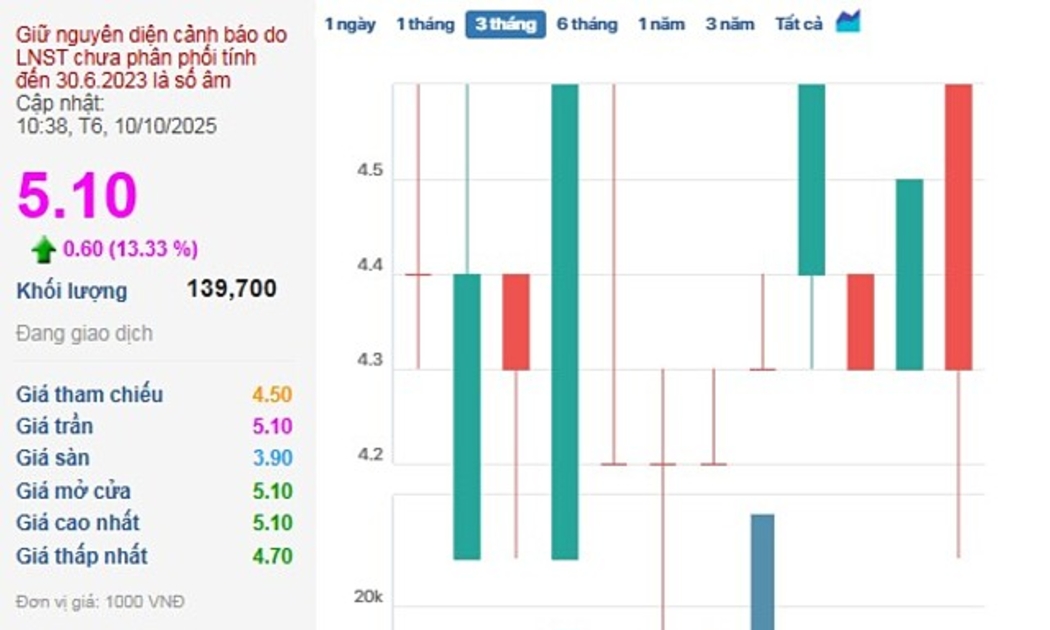Click the rightmost red candlestick
This screenshot has width=1050, height=630.
pos(958,225)
